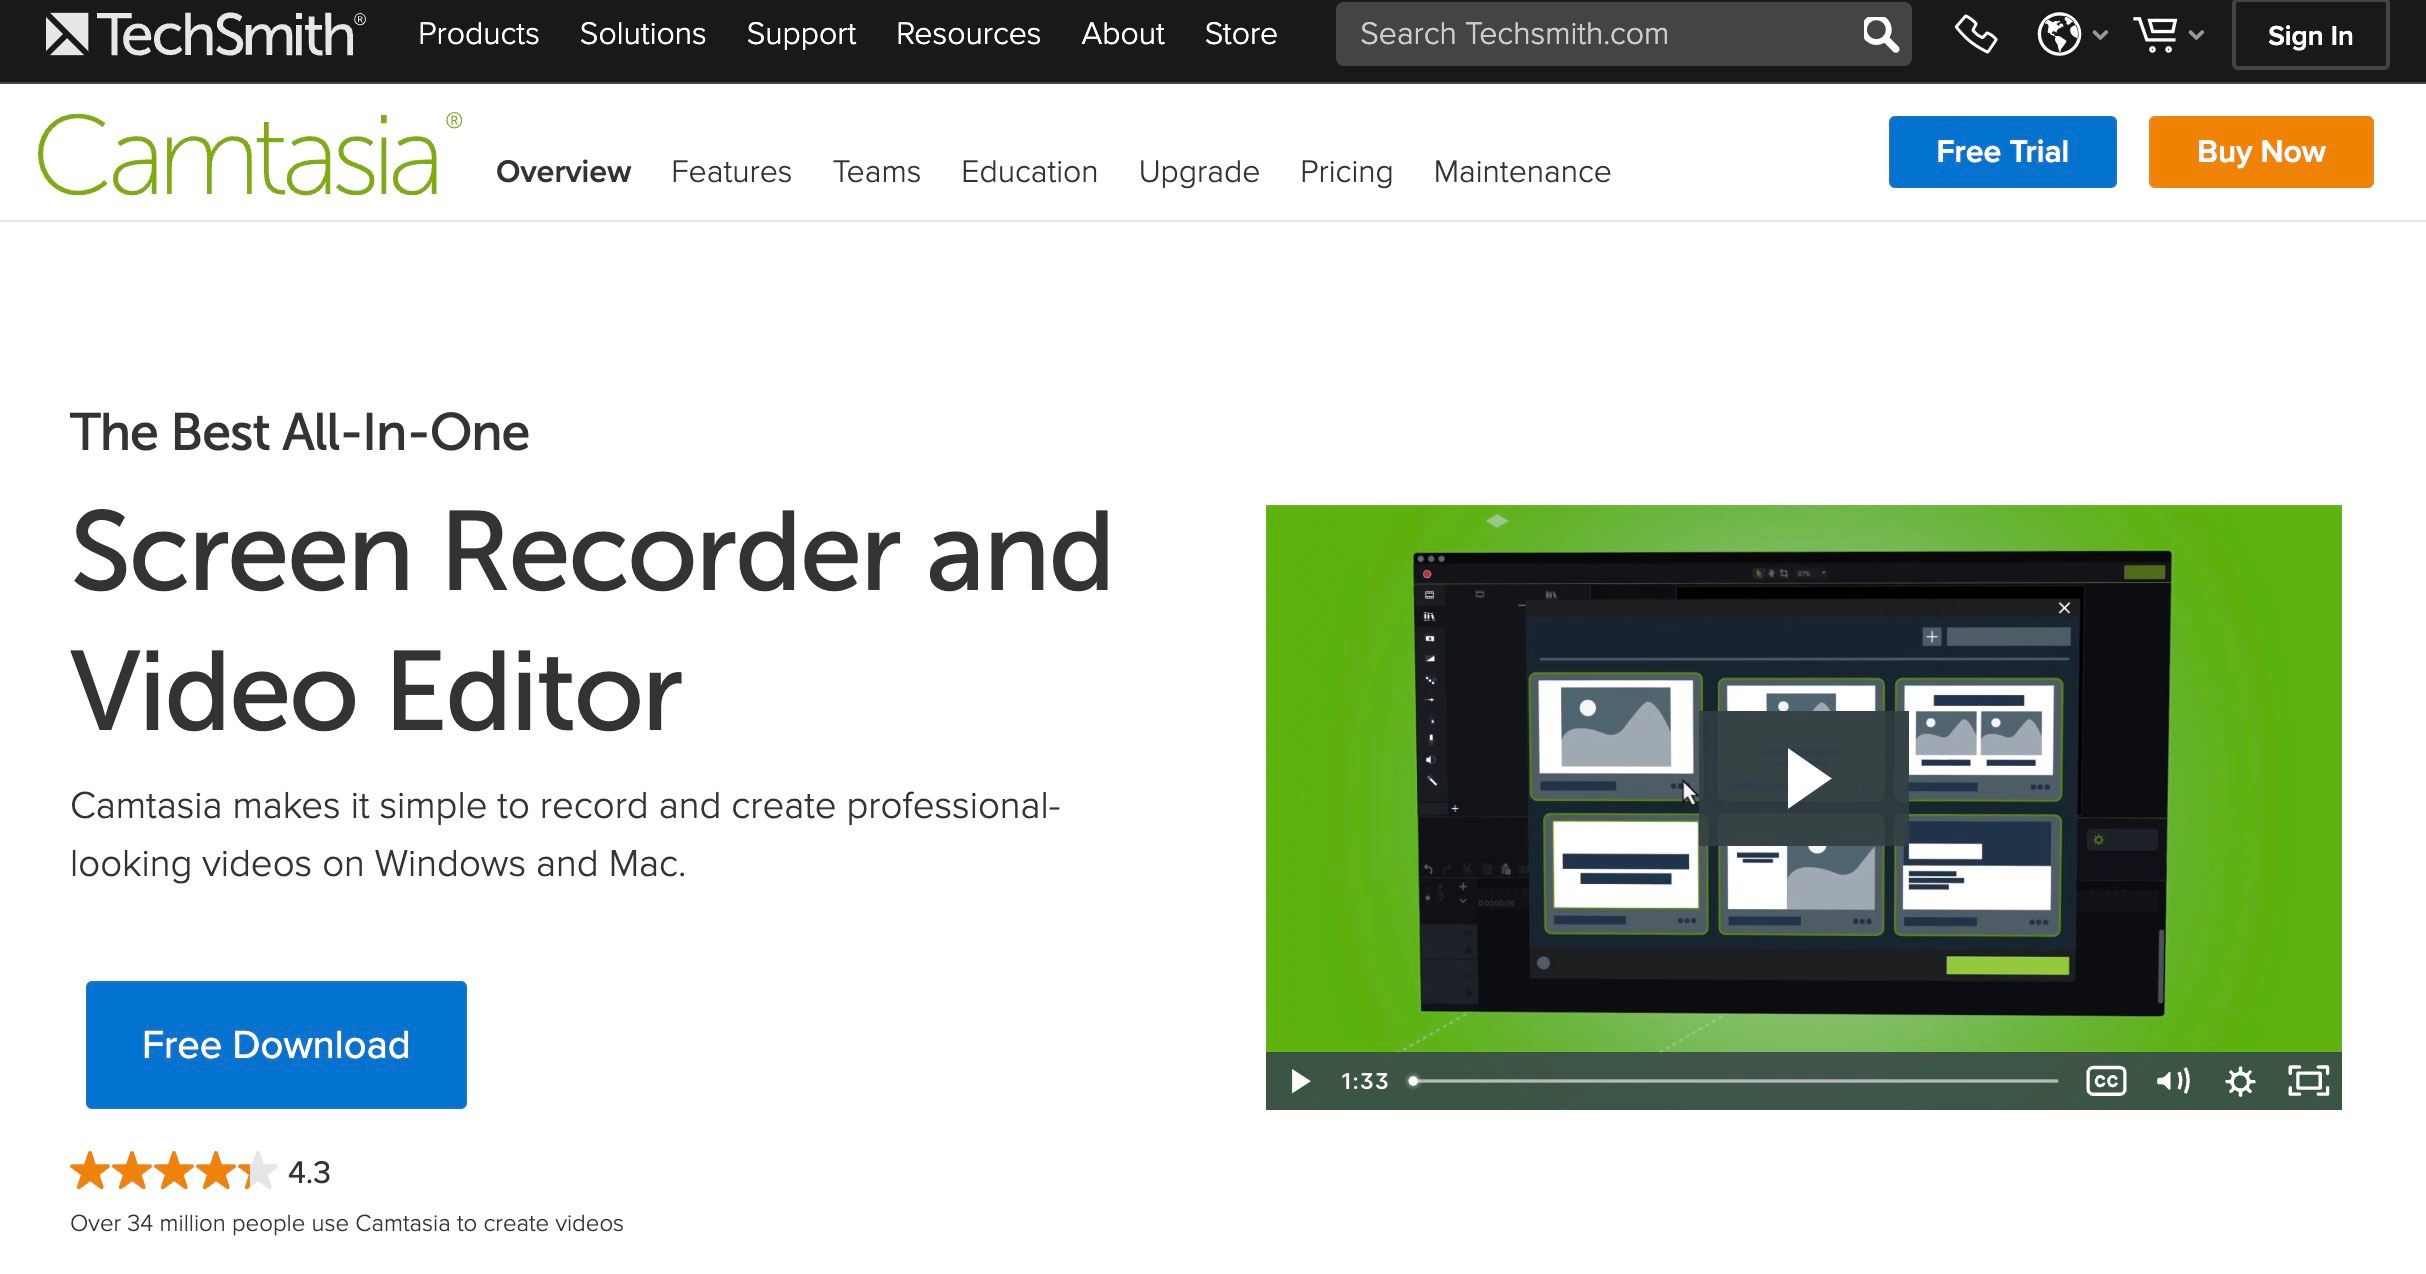This screenshot has width=2426, height=1274.
Task: Open the Support menu
Action: coord(801,34)
